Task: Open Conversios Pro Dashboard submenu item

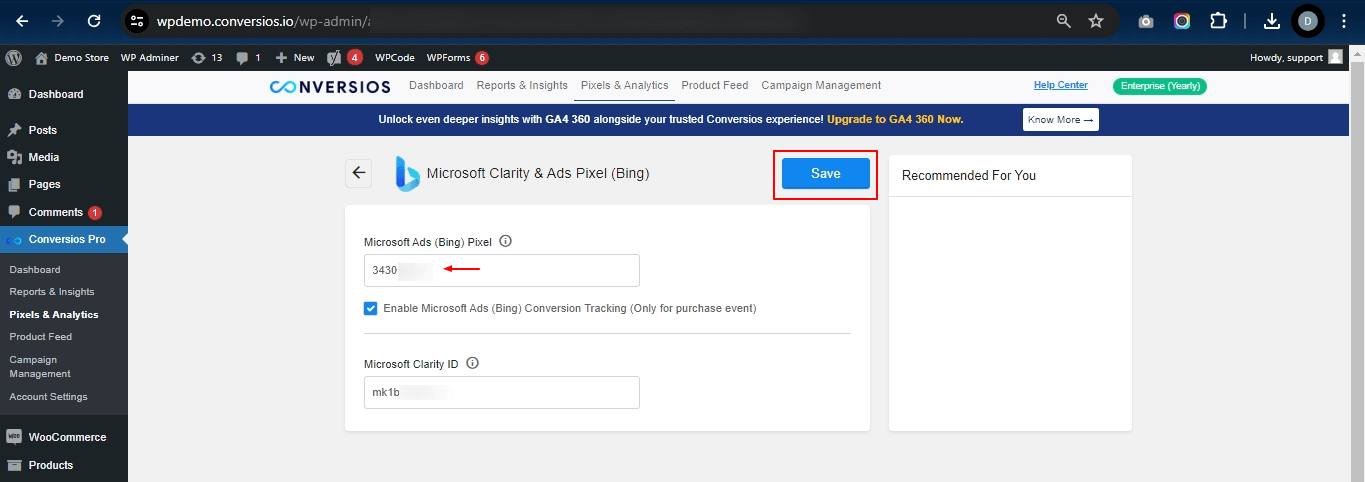Action: tap(35, 269)
